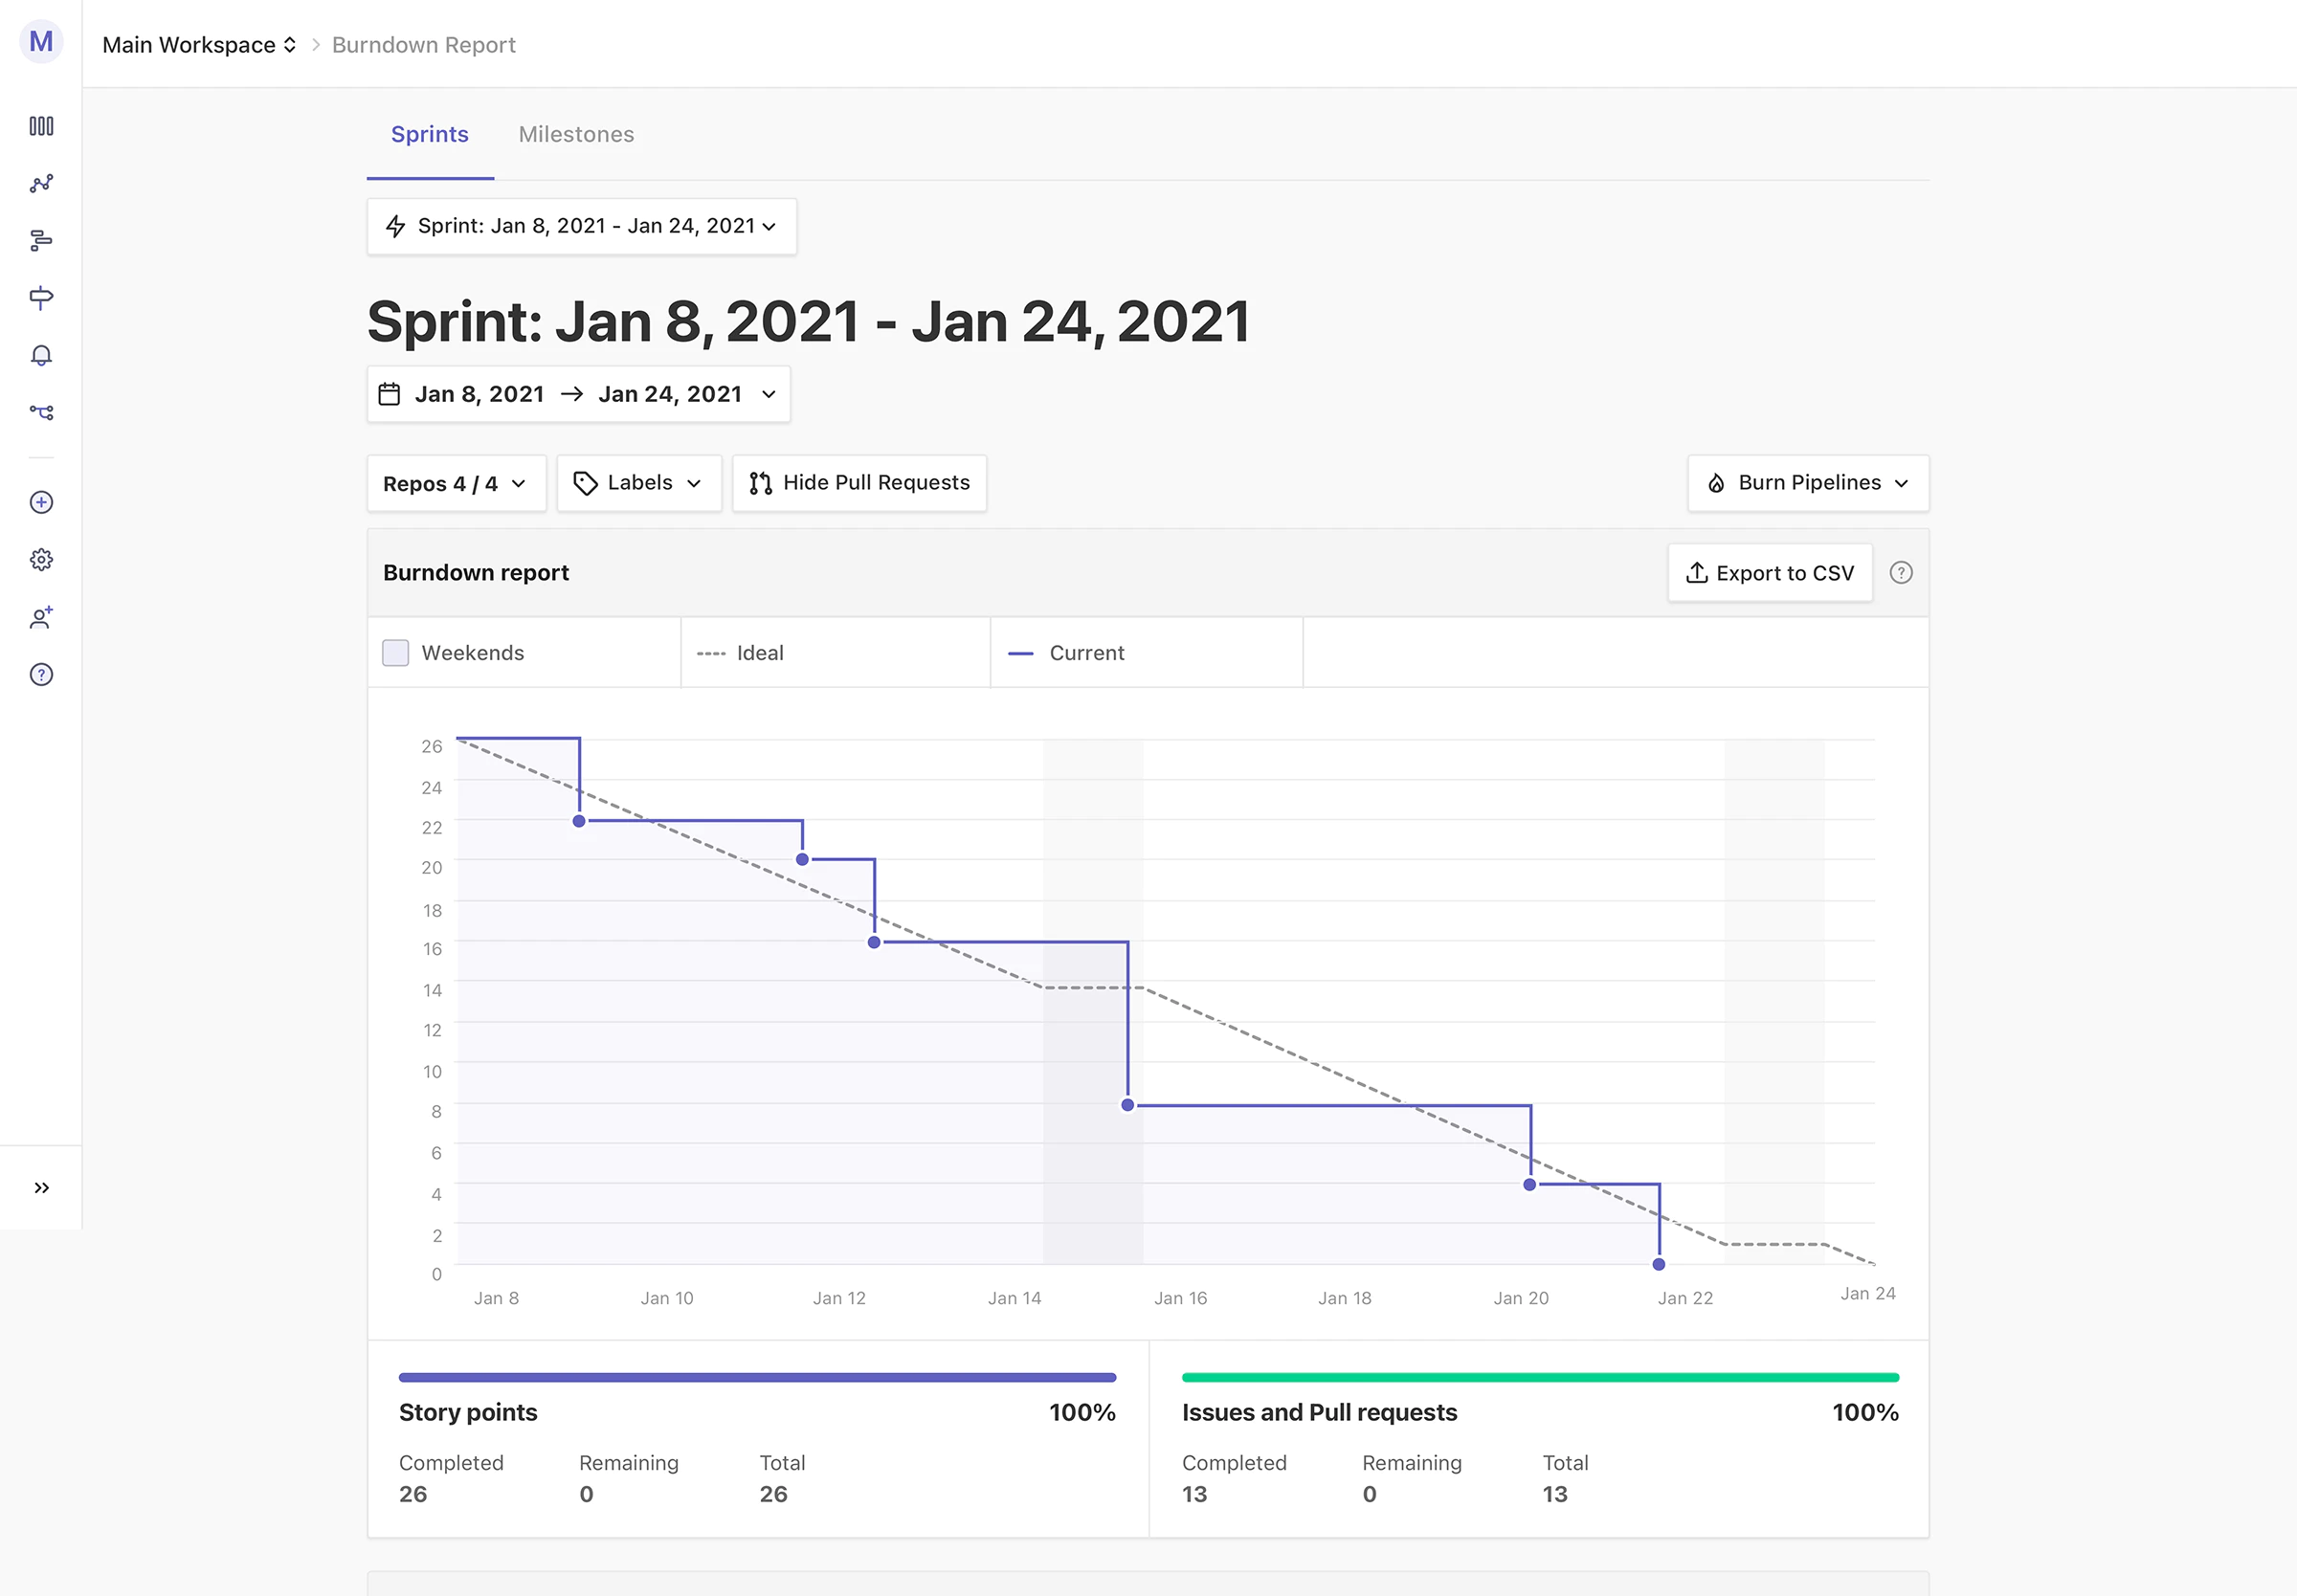The width and height of the screenshot is (2297, 1596).
Task: Click the settings gear icon
Action: point(41,559)
